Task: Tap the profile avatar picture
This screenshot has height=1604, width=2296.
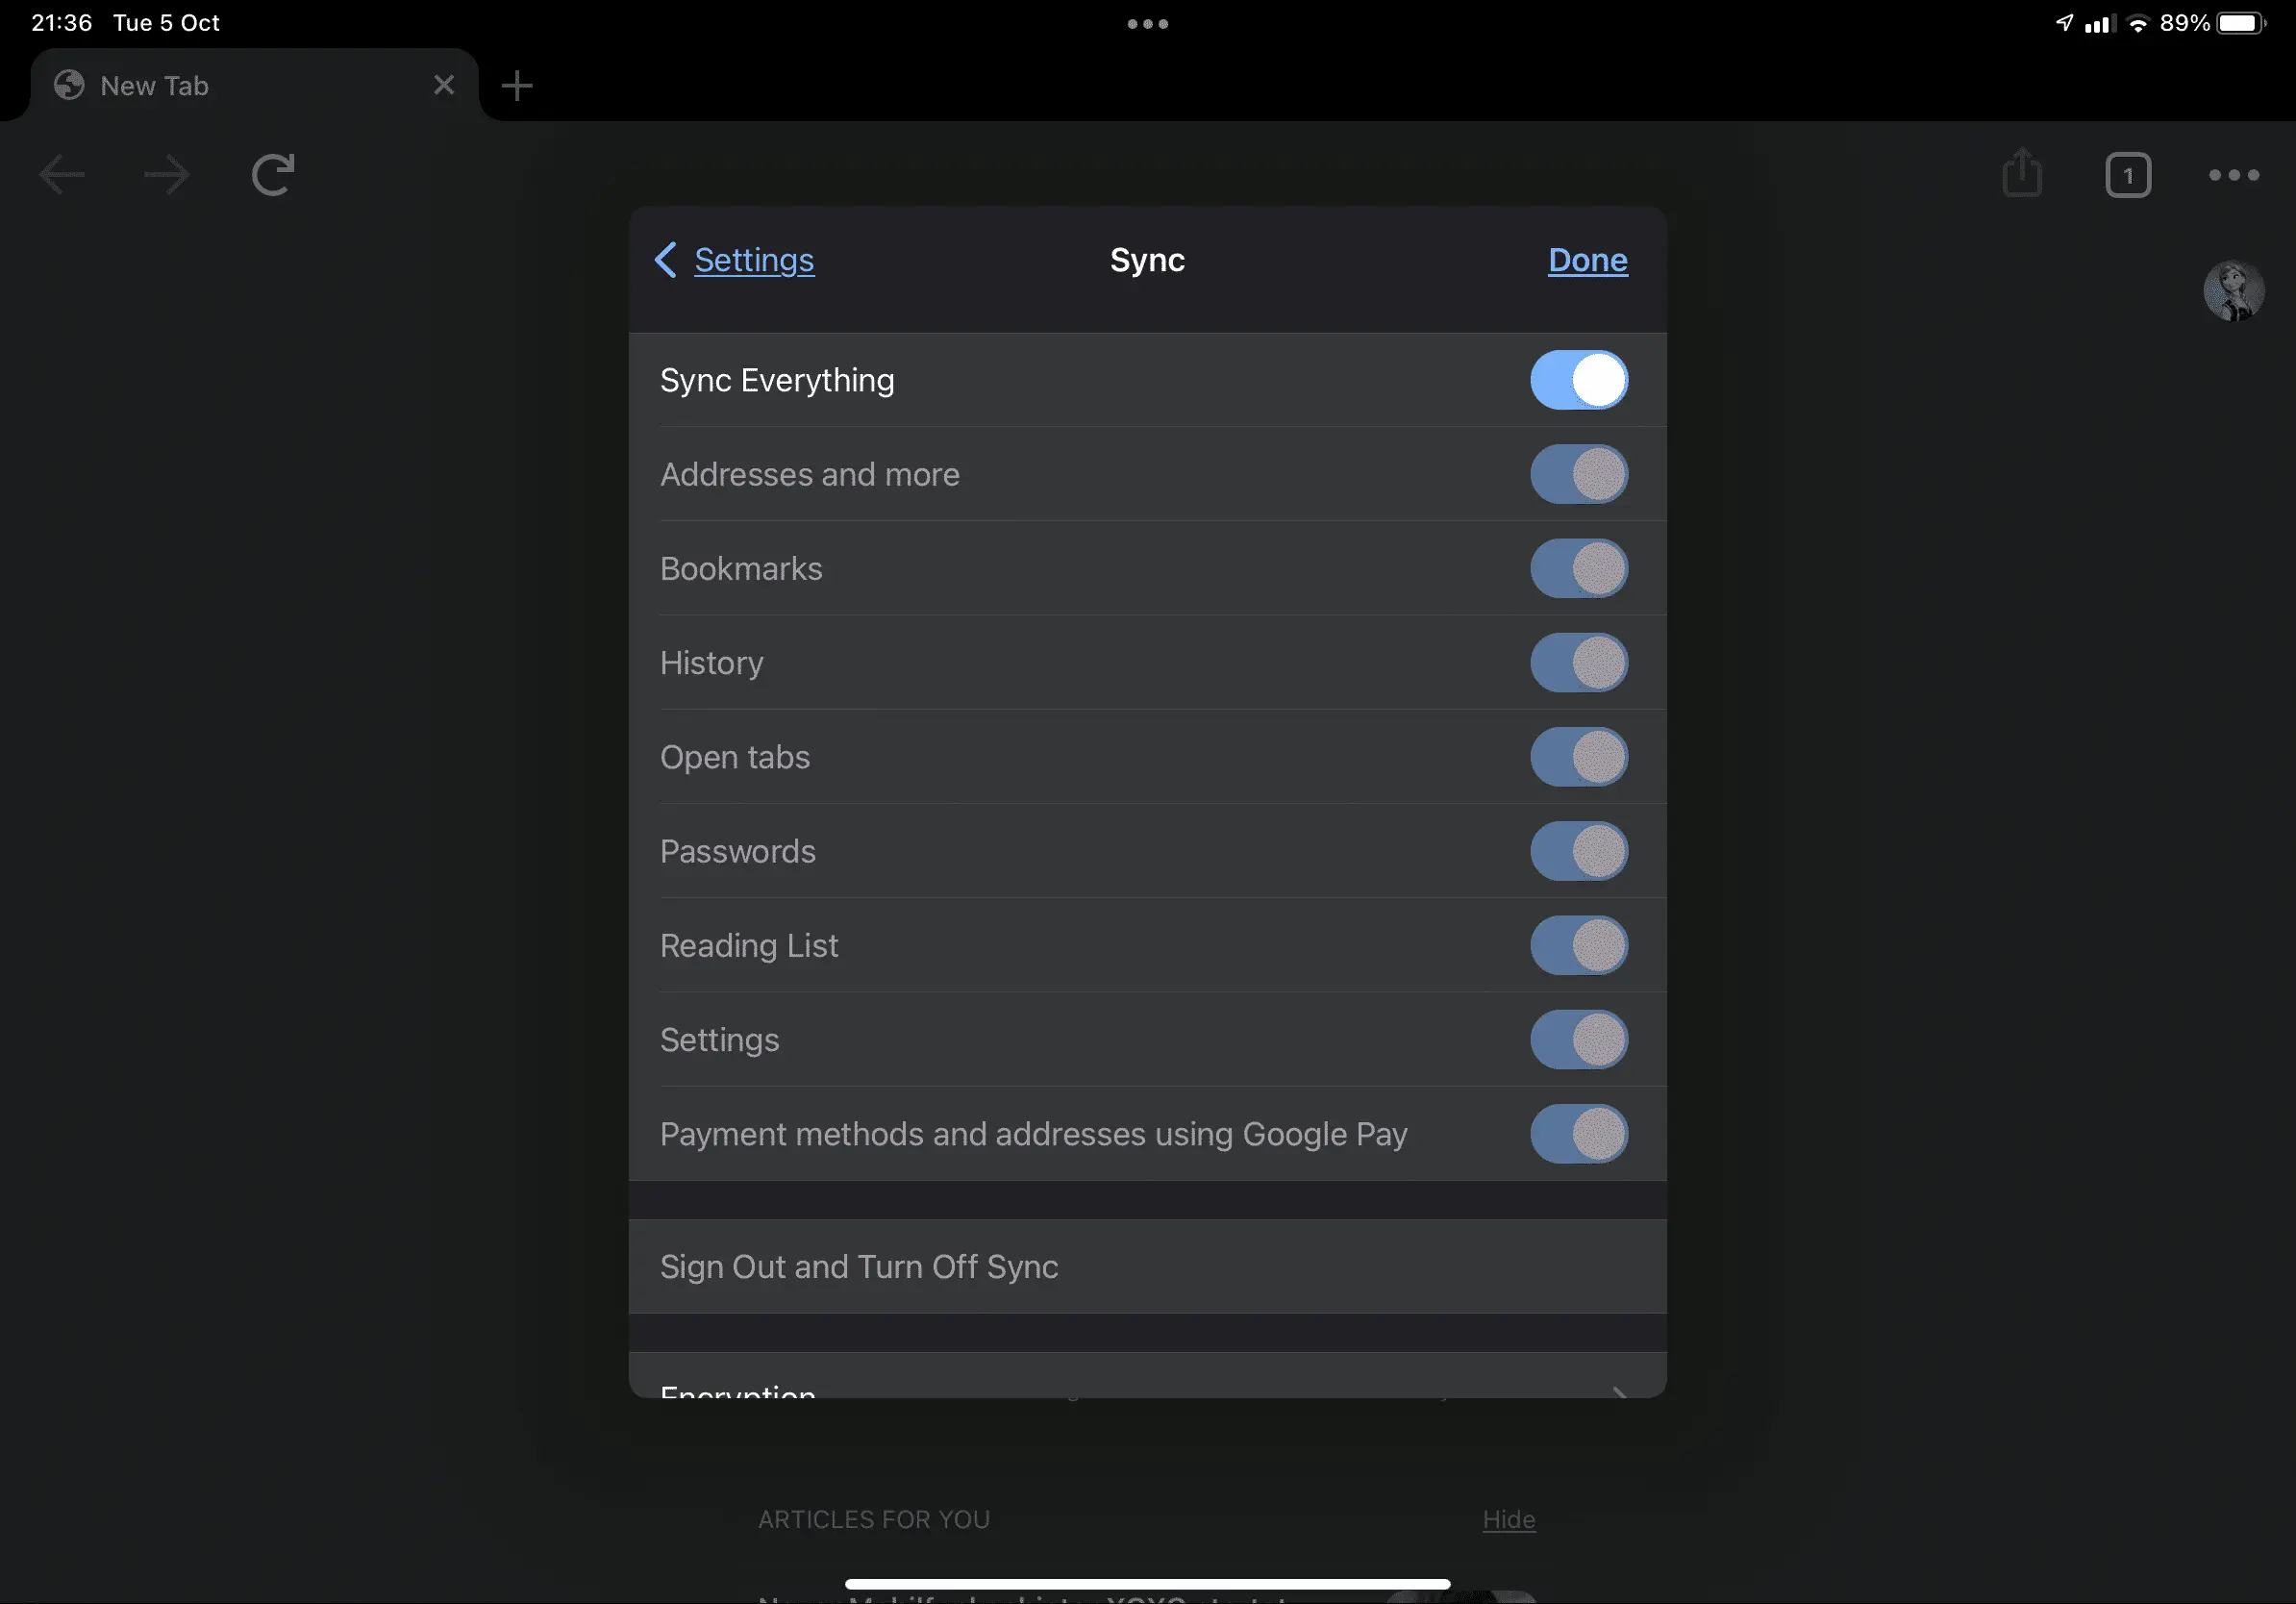Action: pyautogui.click(x=2233, y=290)
